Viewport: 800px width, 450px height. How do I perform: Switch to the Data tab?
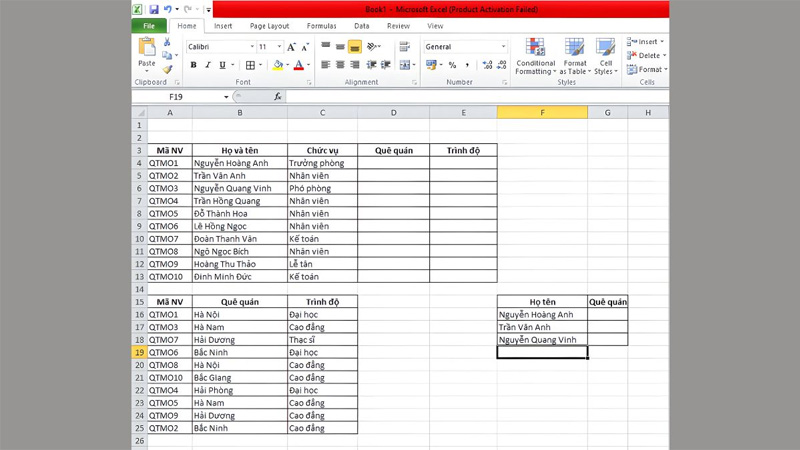pyautogui.click(x=362, y=26)
